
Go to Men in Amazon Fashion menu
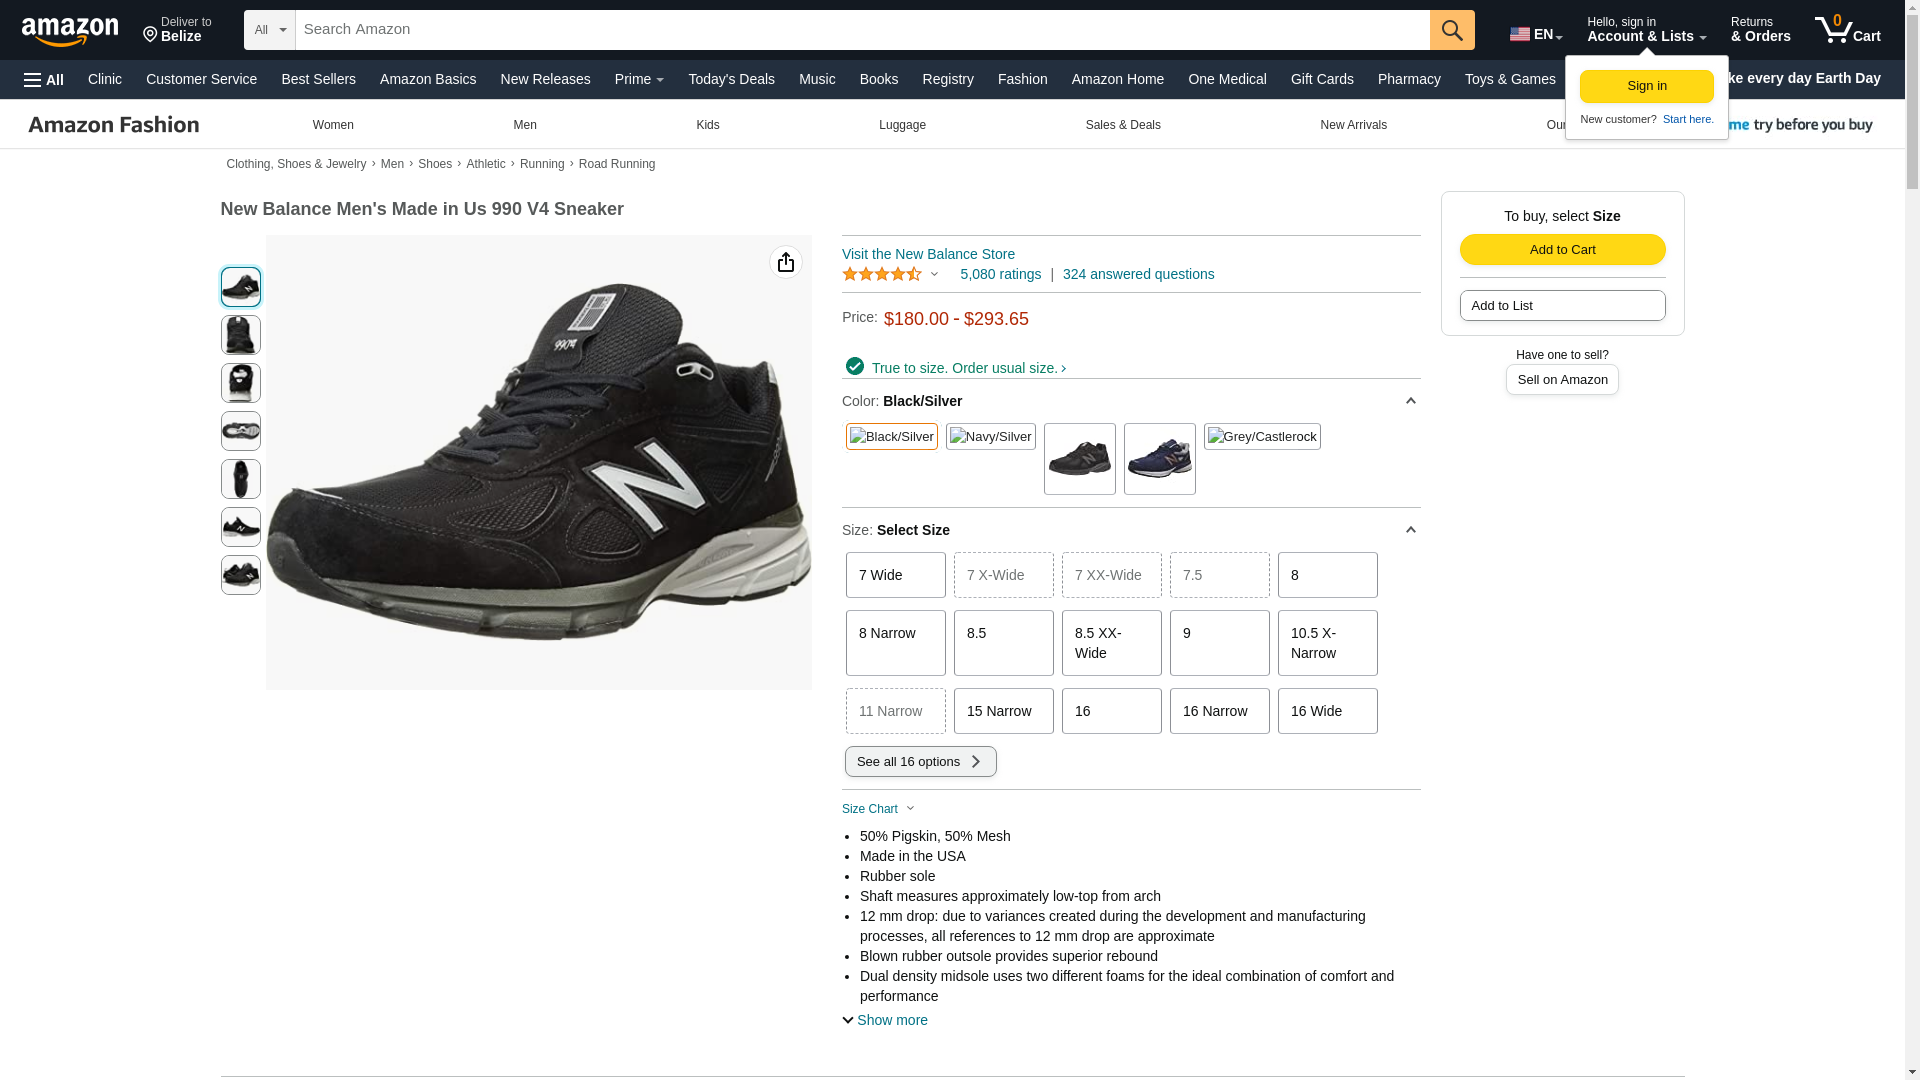coord(524,125)
